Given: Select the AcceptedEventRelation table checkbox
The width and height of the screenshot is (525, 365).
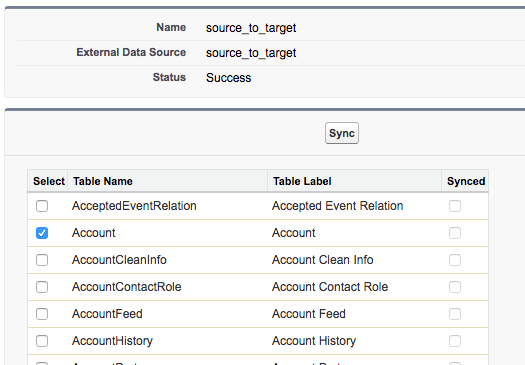Looking at the screenshot, I should click(x=42, y=206).
